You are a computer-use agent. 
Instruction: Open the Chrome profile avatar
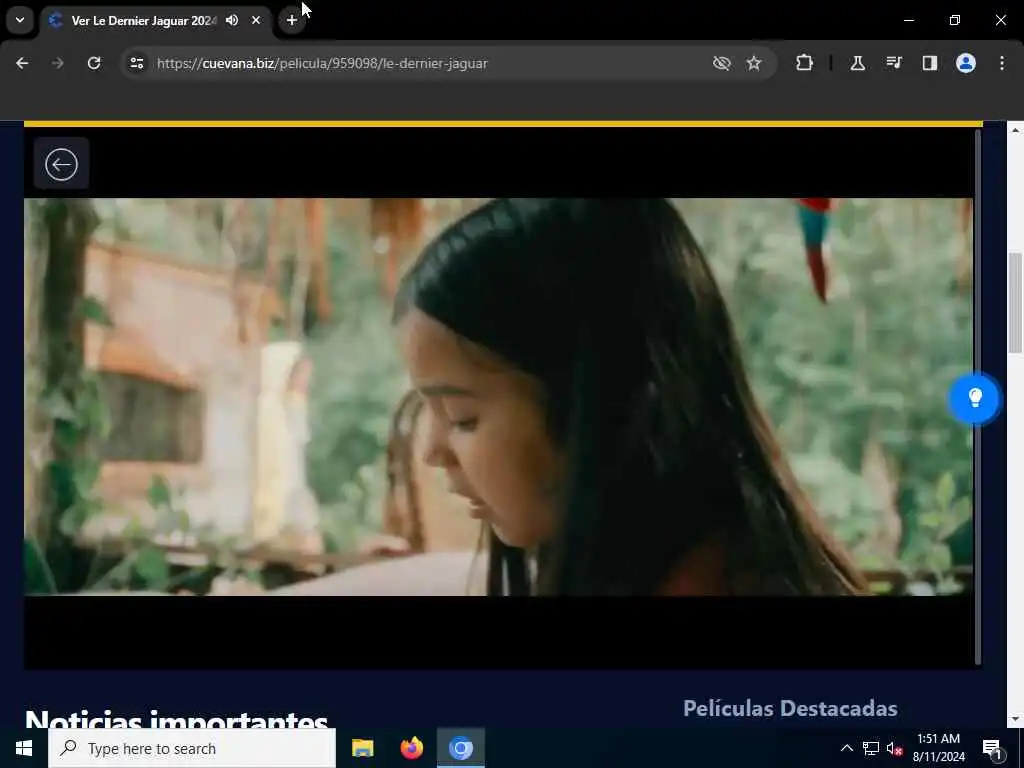coord(966,63)
